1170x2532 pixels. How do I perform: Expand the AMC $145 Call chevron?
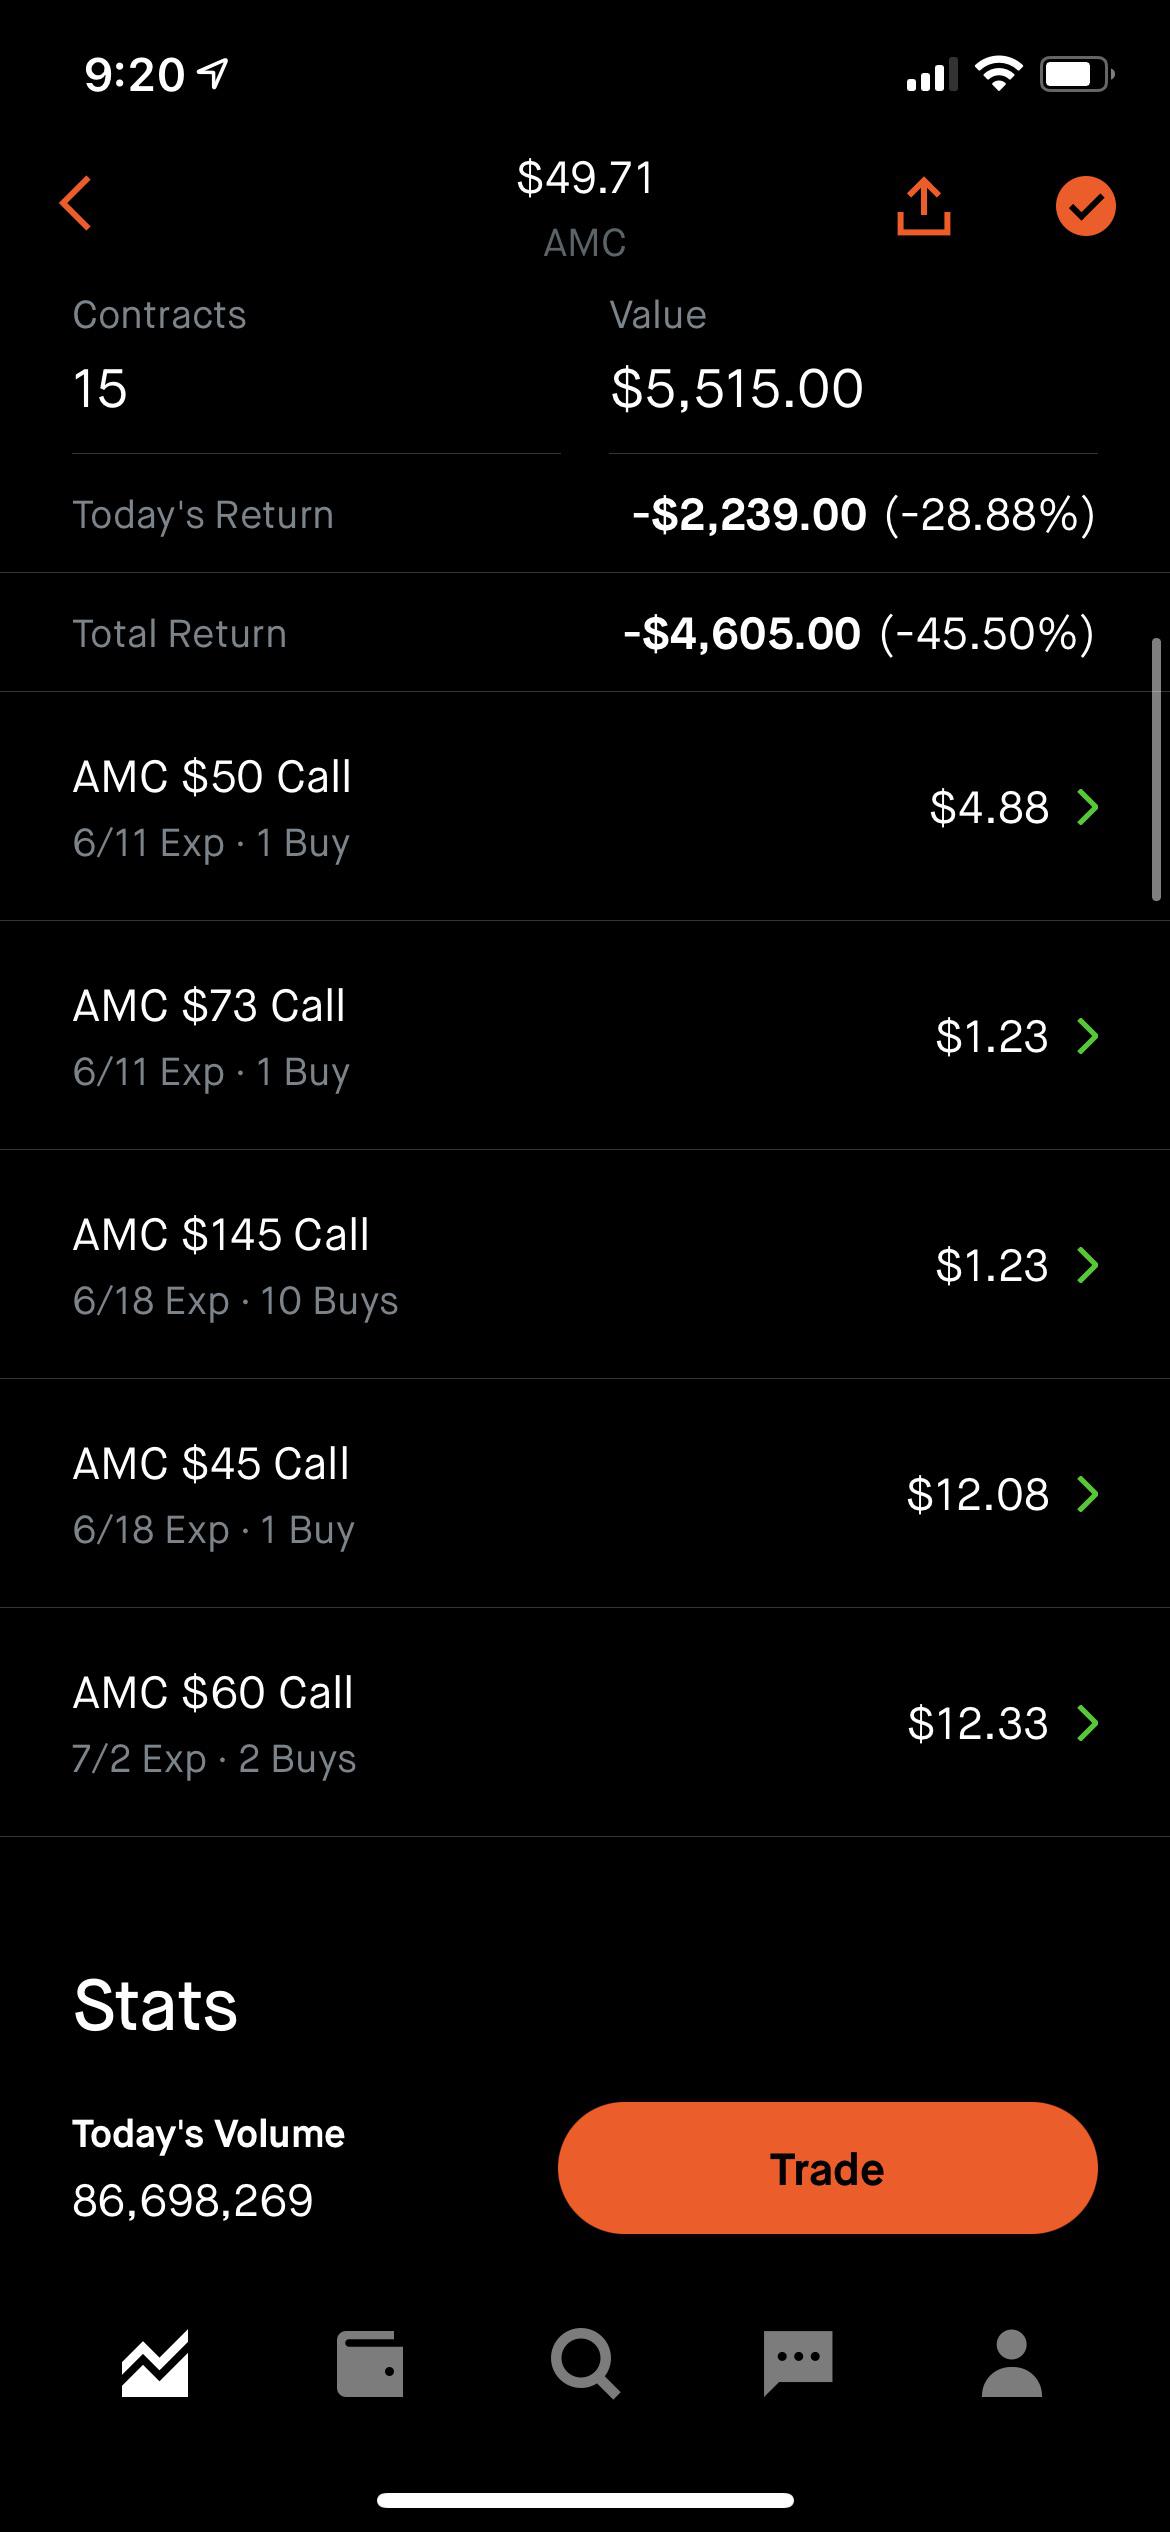[1088, 1265]
